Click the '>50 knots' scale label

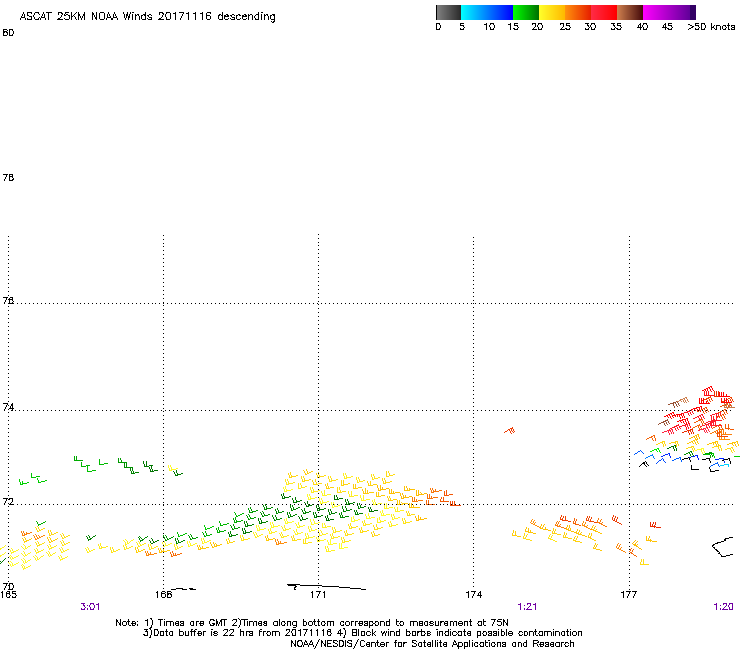[711, 27]
